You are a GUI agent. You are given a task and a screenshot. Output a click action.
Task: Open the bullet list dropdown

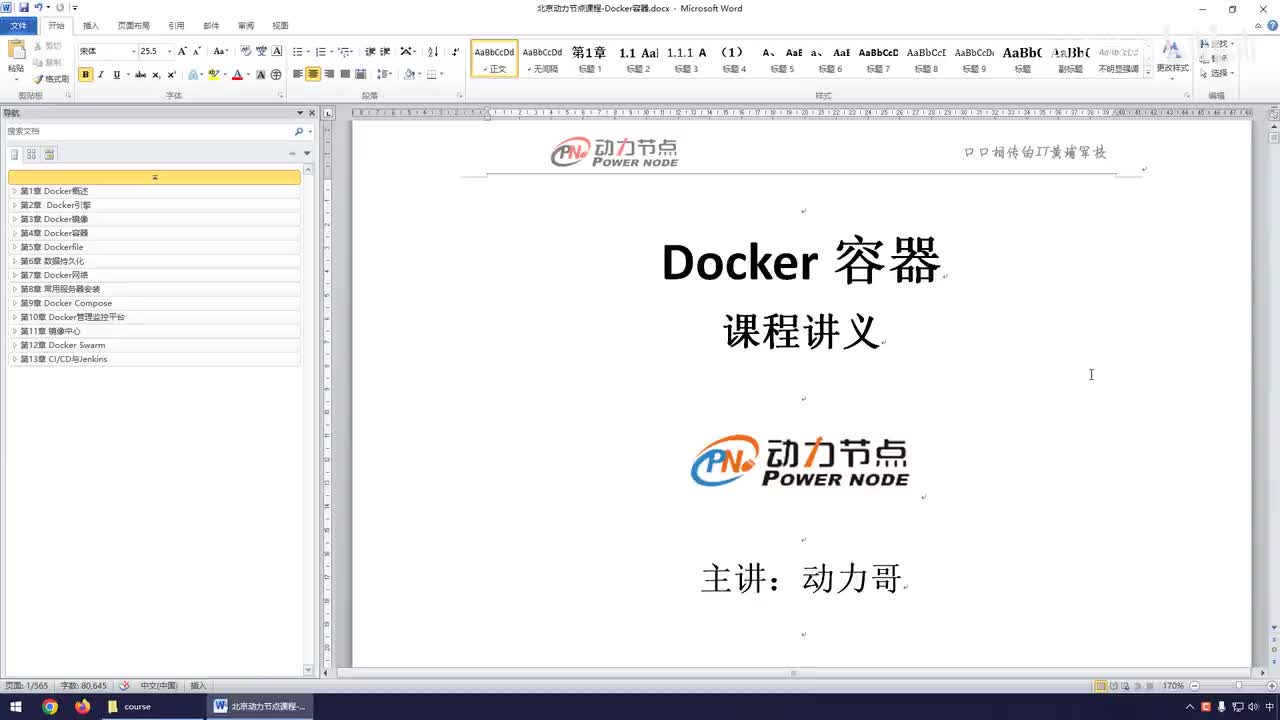[x=308, y=51]
